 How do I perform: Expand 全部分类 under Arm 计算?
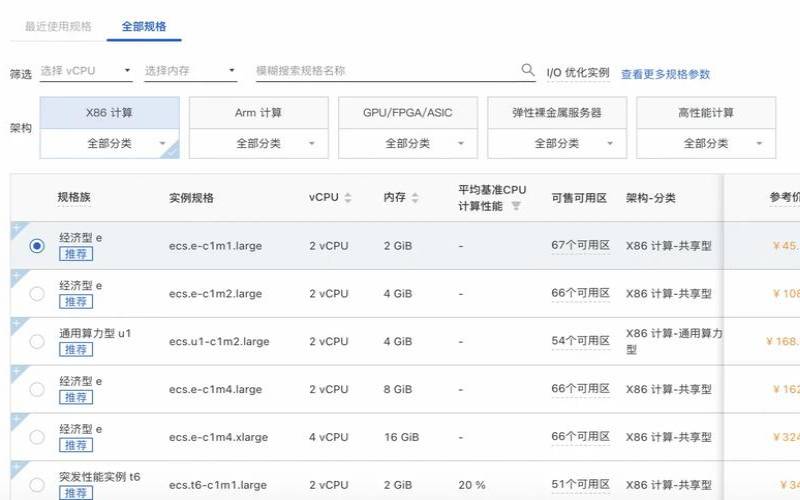259,144
